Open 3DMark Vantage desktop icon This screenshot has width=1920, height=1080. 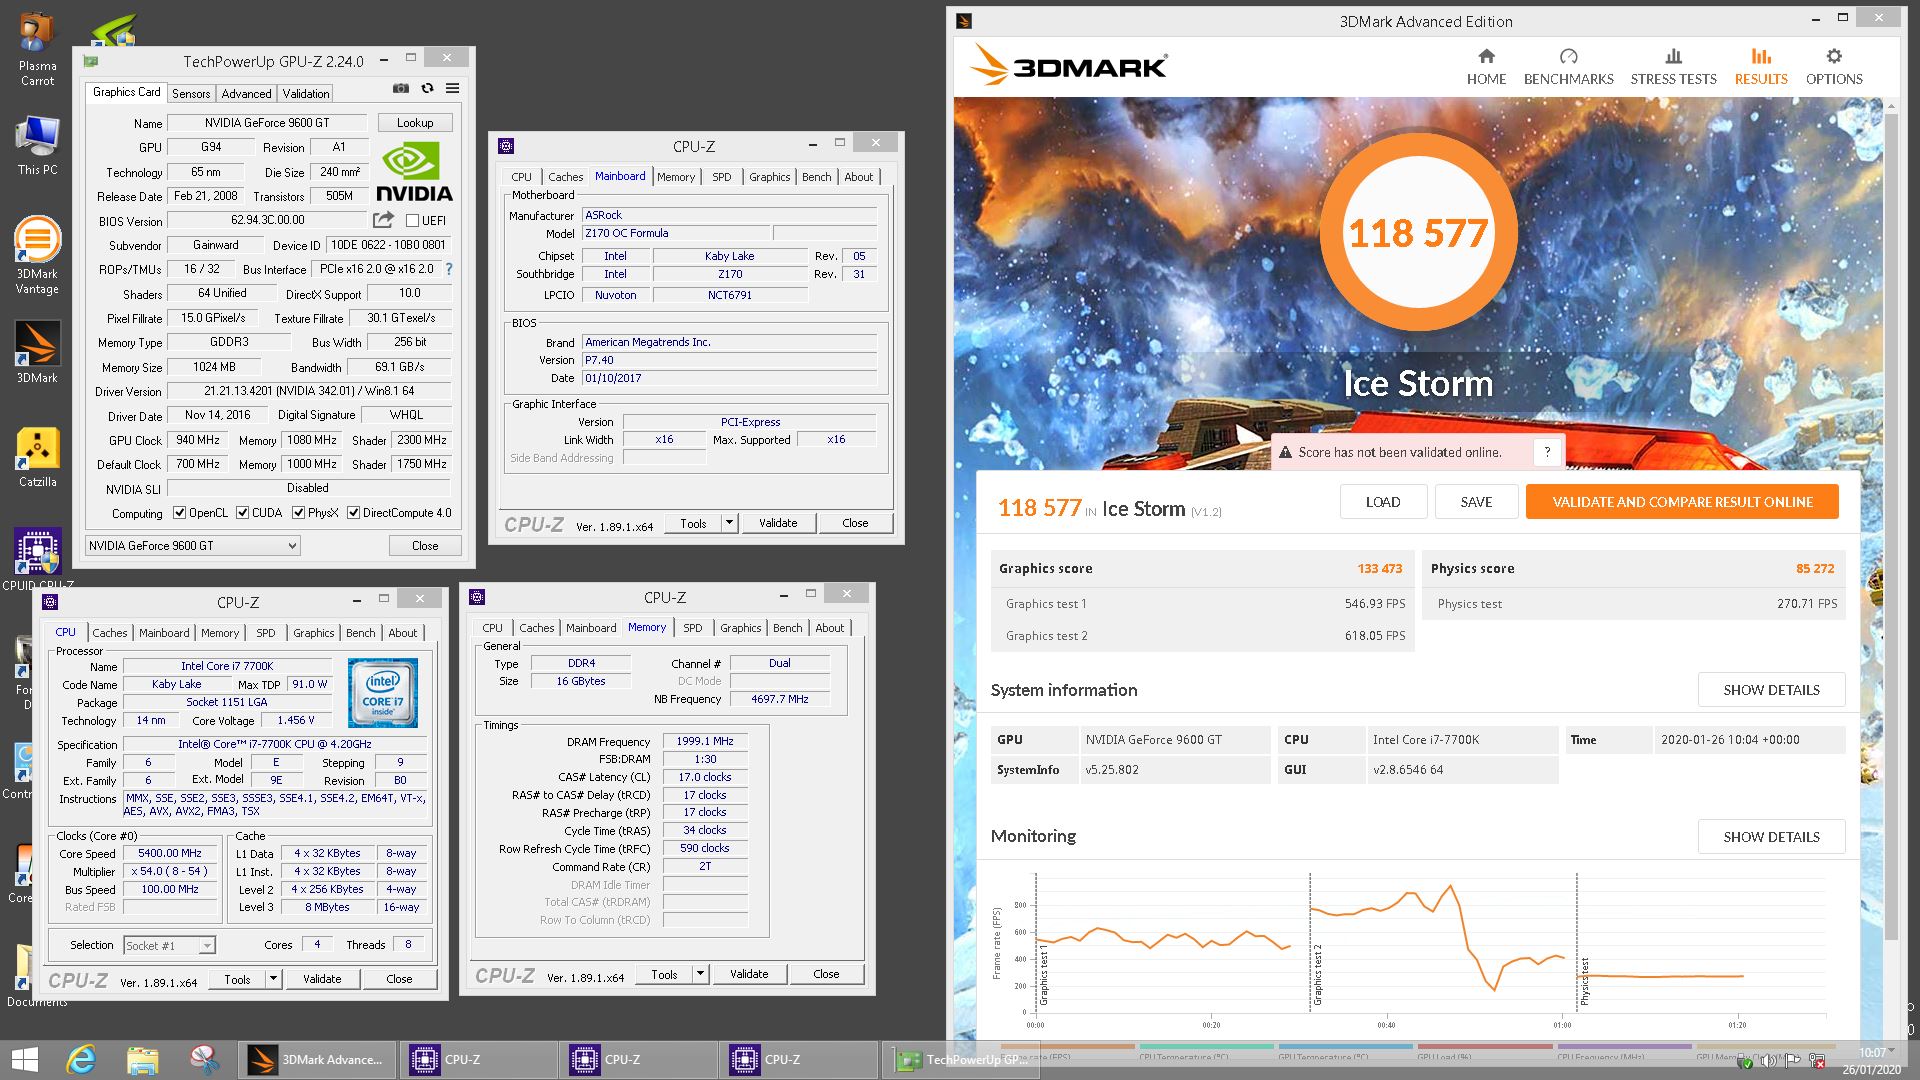37,255
